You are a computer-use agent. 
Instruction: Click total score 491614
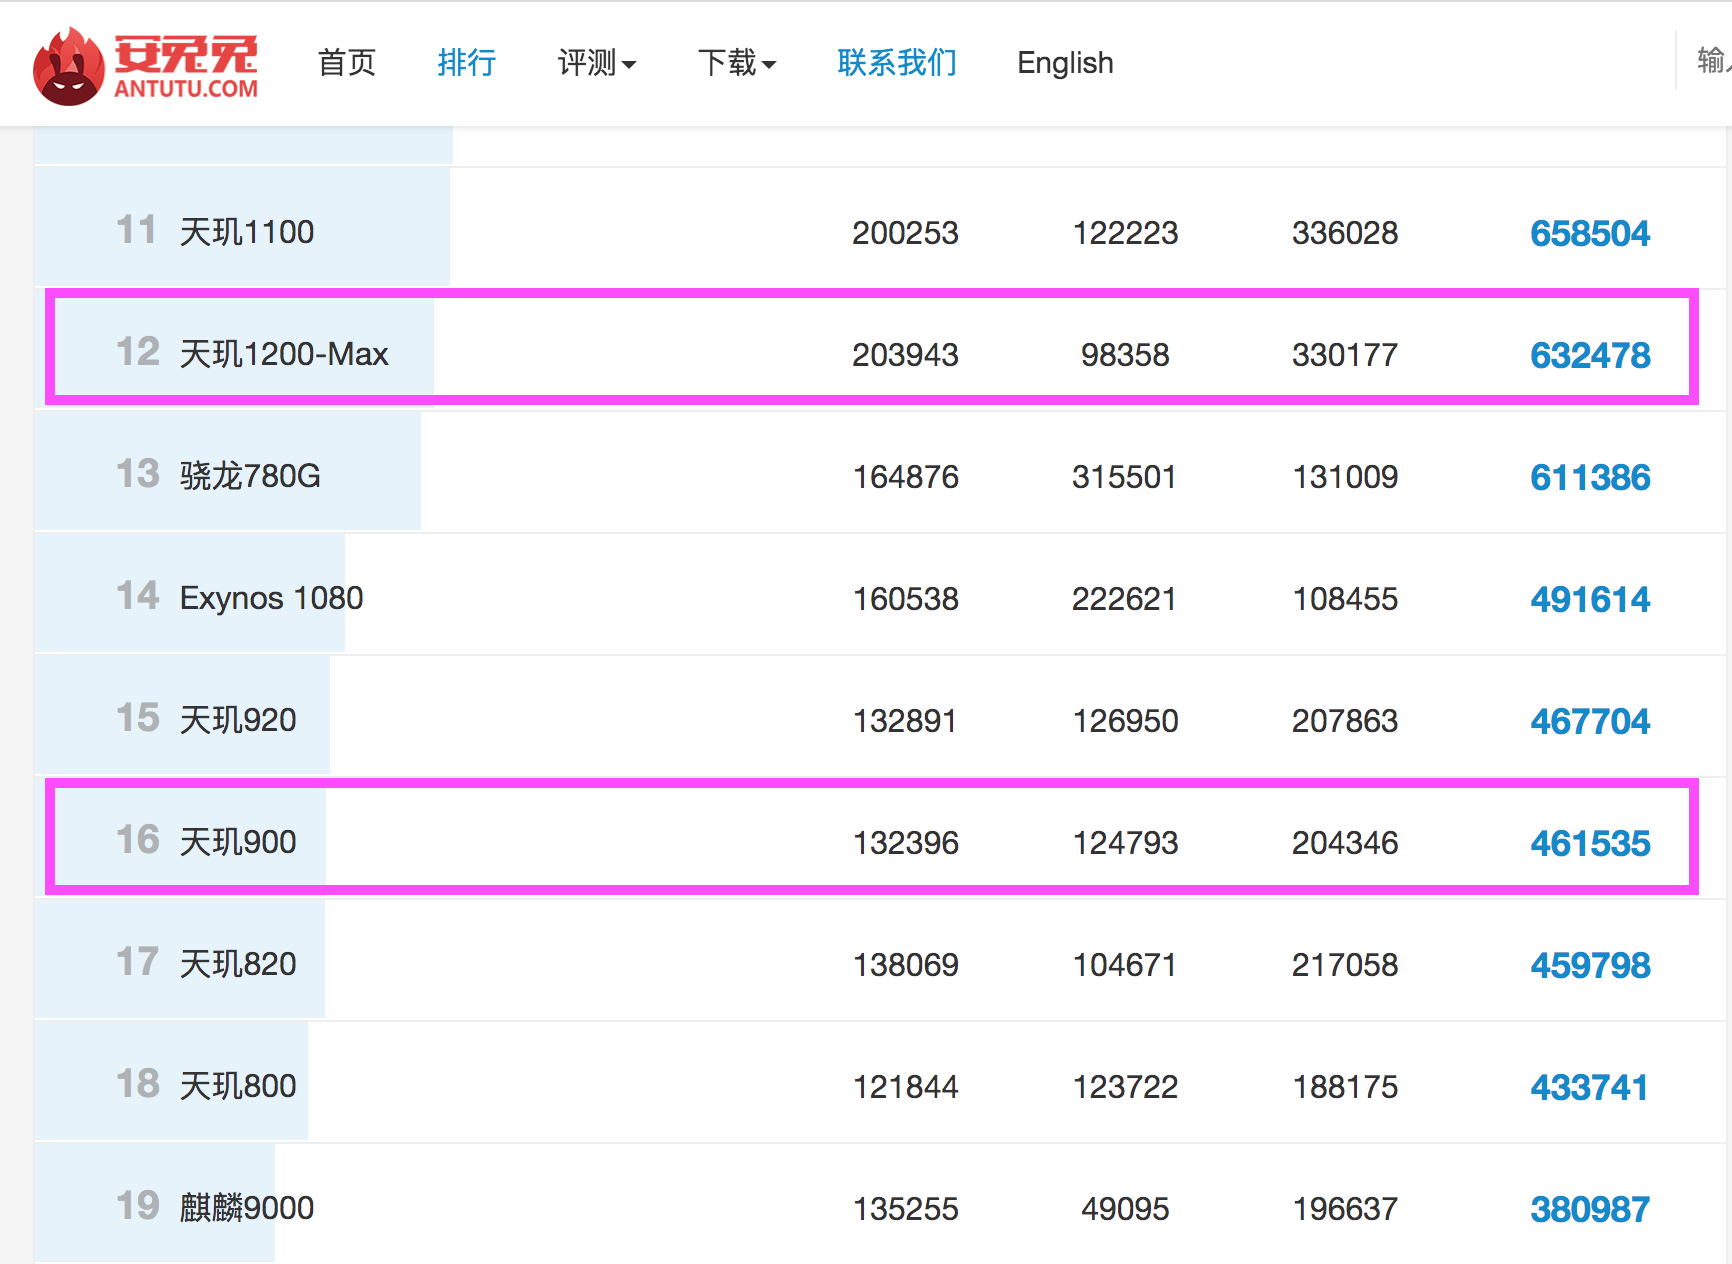[x=1590, y=599]
